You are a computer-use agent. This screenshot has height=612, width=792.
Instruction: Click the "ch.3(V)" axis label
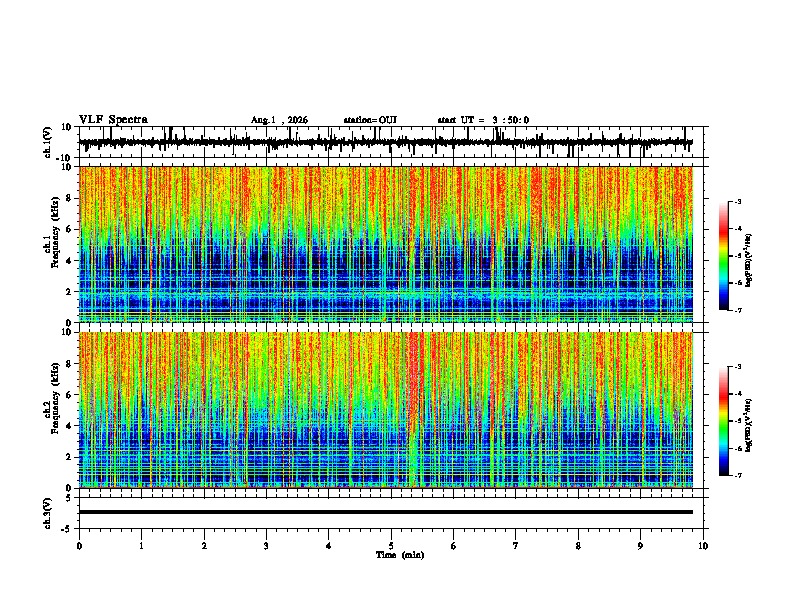pos(48,513)
